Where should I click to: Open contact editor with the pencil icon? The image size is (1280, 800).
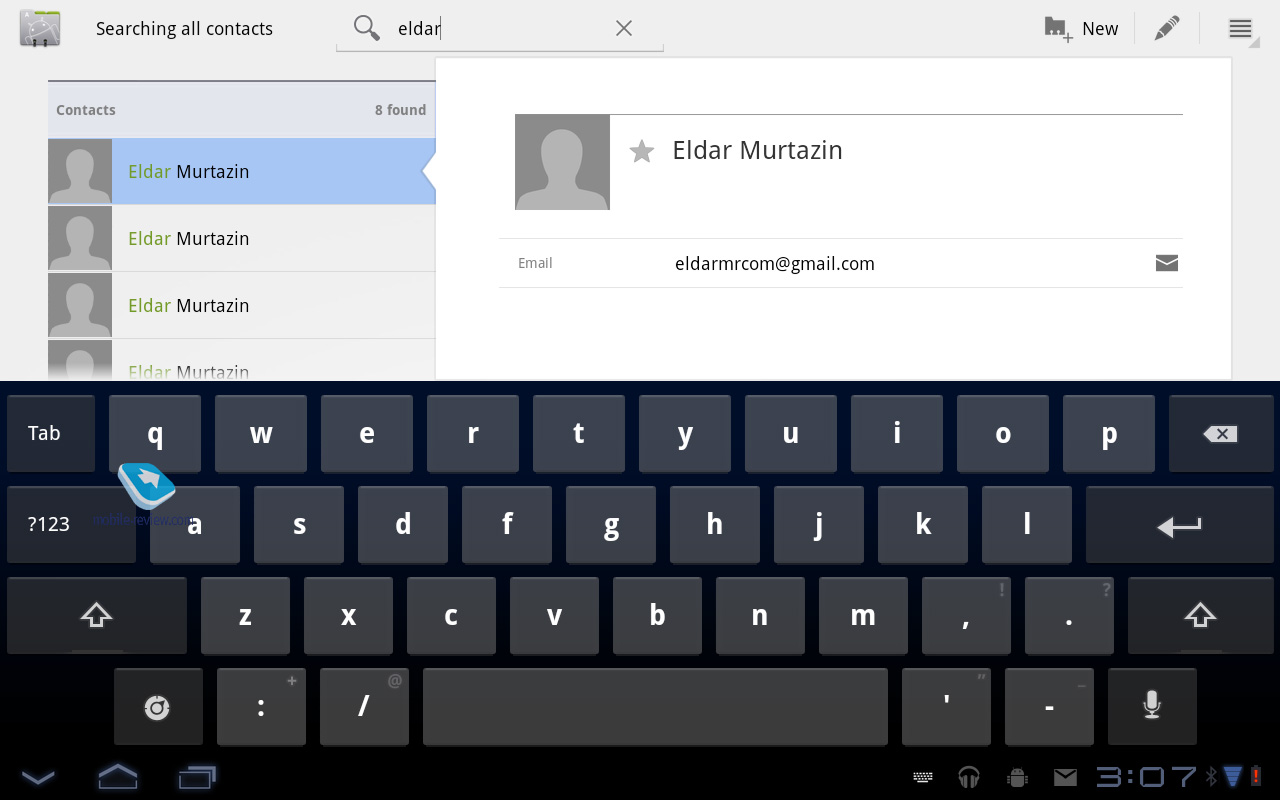[1166, 29]
